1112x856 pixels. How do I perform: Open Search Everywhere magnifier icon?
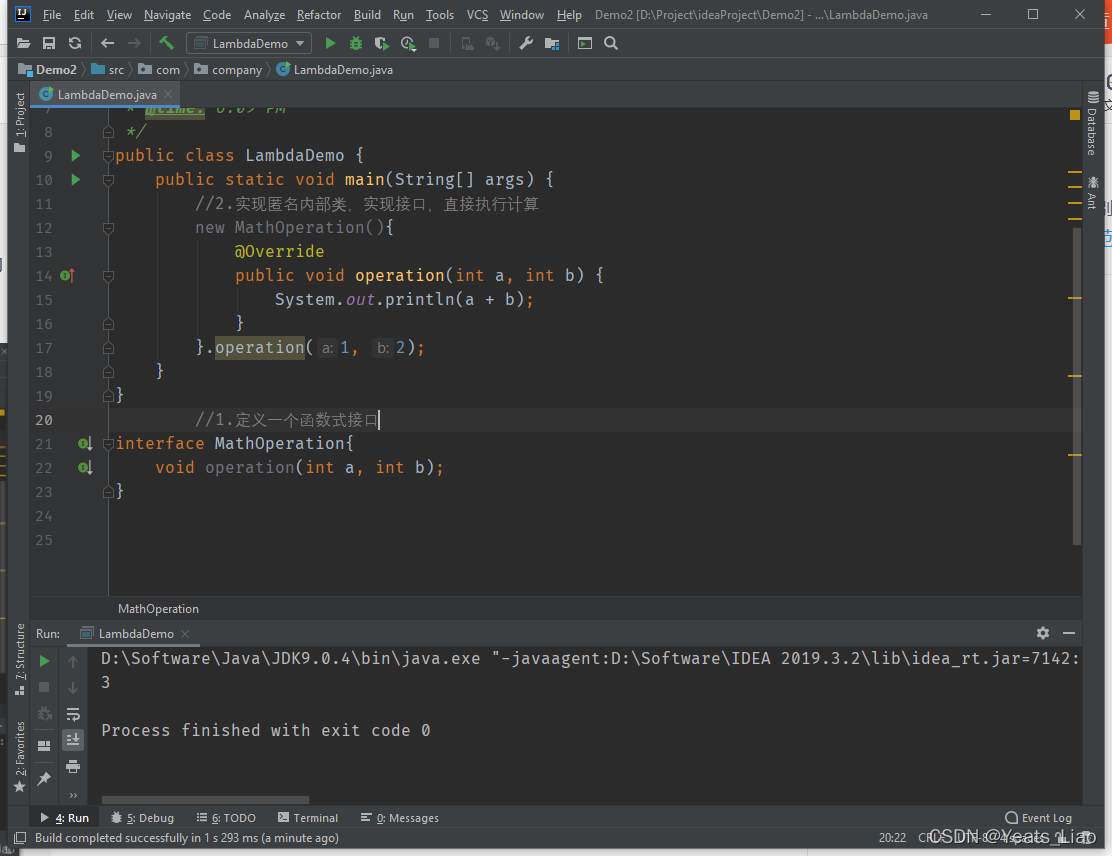611,43
